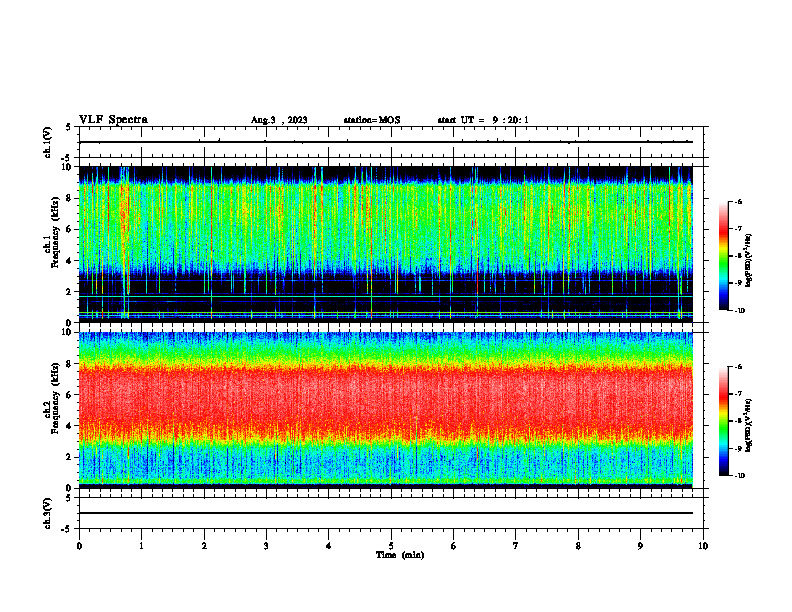This screenshot has width=792, height=612.
Task: Click the "-6" label on ch.2 colorbar
Action: (x=739, y=367)
